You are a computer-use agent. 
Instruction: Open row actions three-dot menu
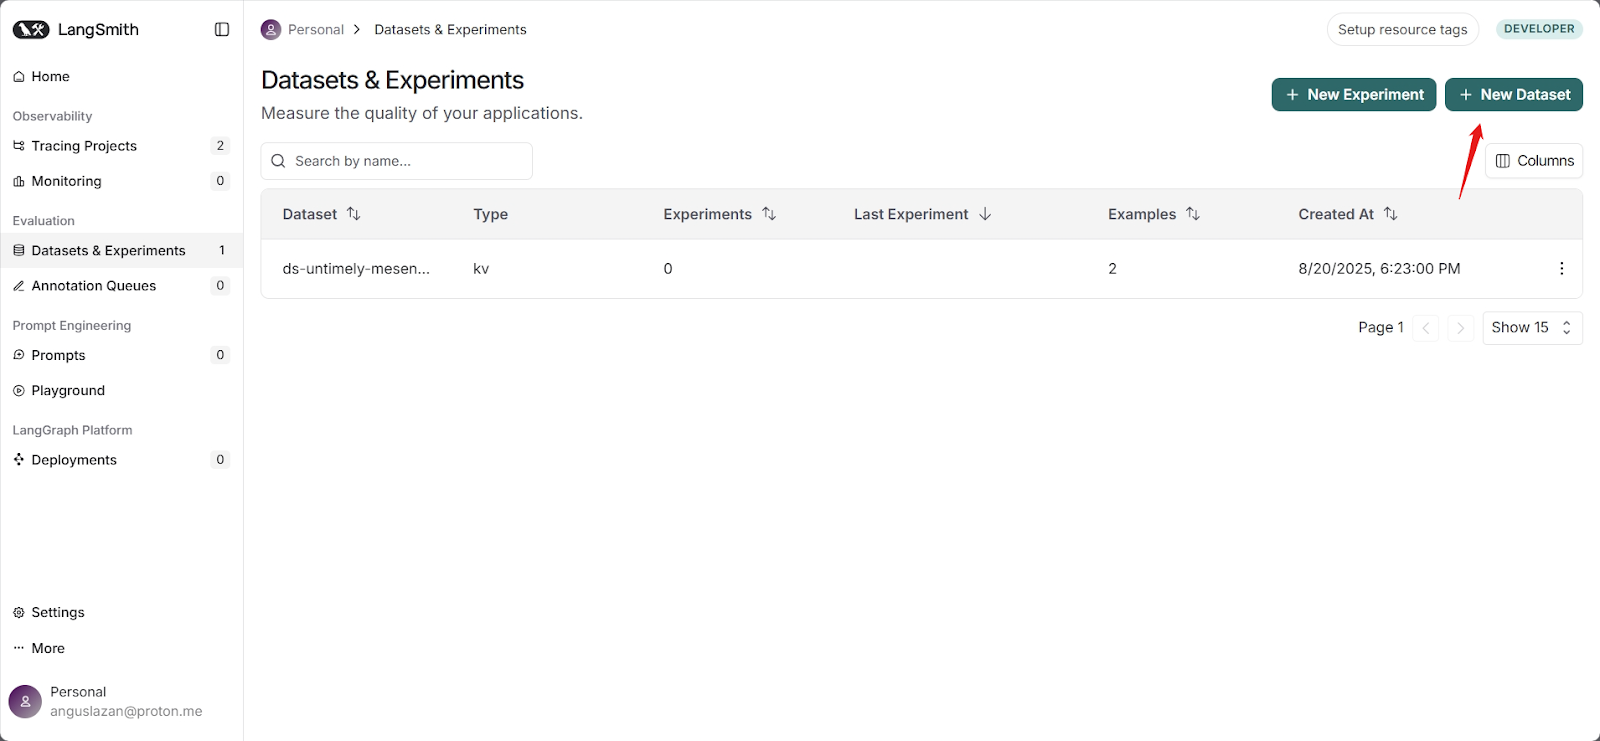pos(1561,269)
